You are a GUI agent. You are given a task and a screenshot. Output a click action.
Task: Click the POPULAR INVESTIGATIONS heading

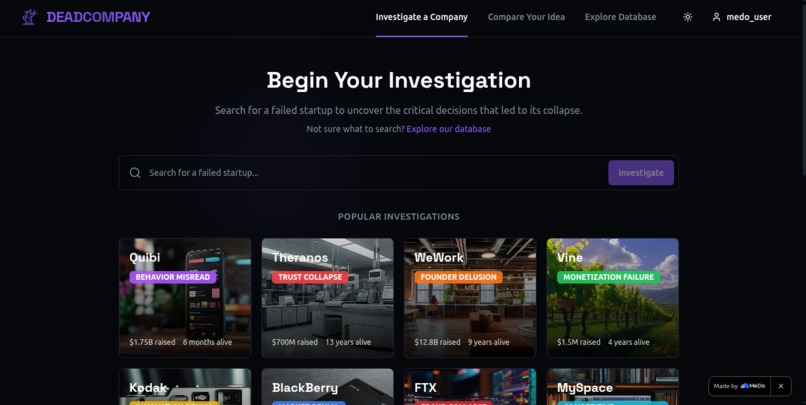pyautogui.click(x=399, y=217)
